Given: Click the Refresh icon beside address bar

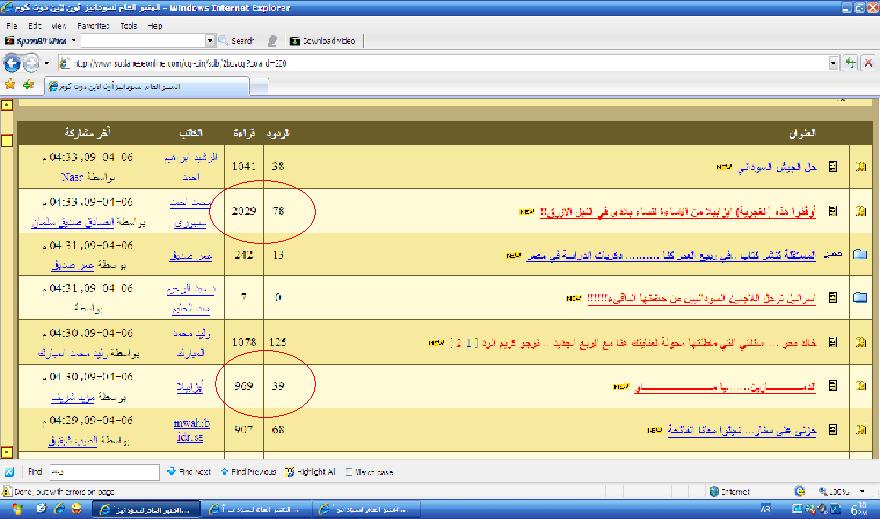Looking at the screenshot, I should (x=851, y=62).
